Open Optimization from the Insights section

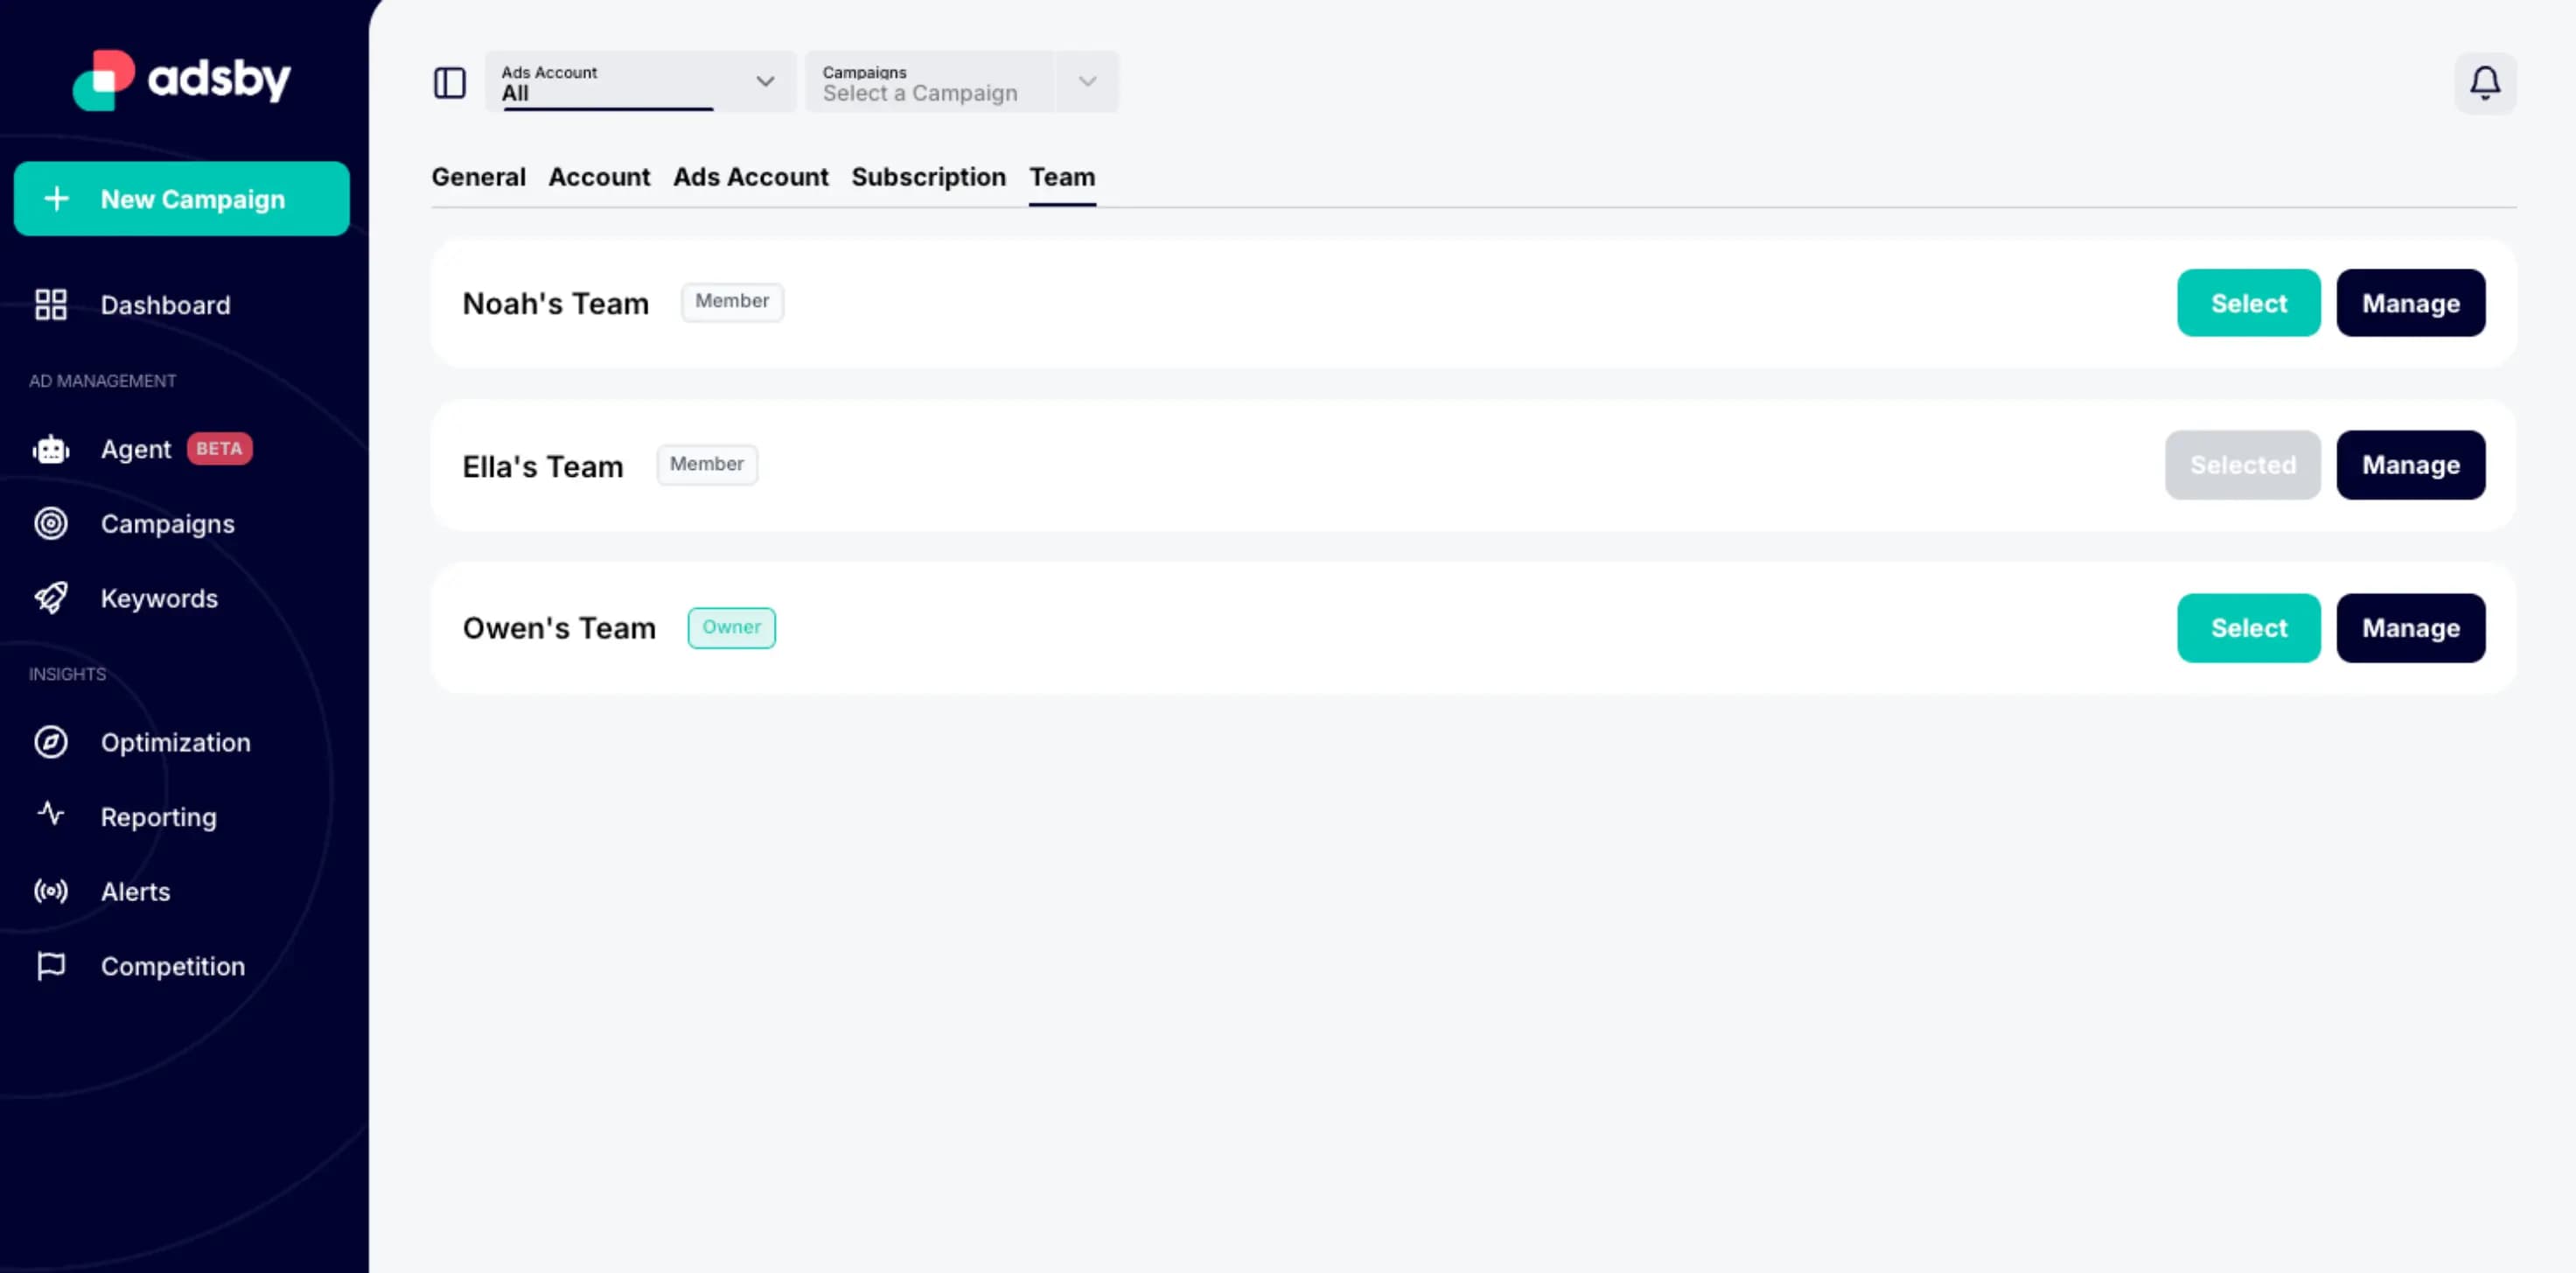[x=175, y=742]
